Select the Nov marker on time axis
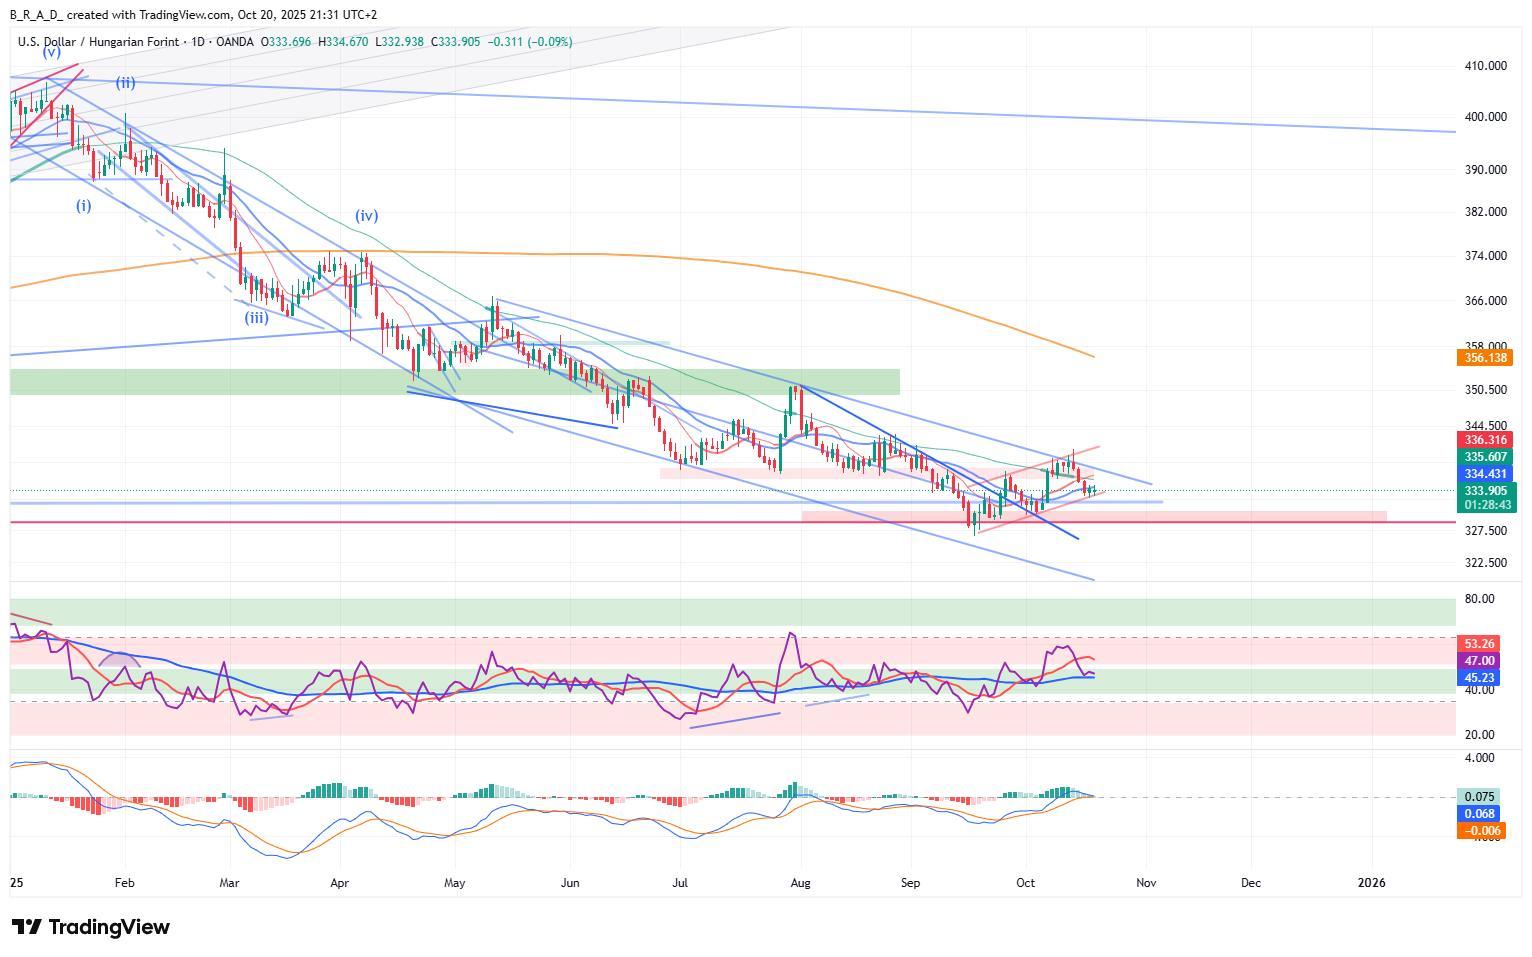The width and height of the screenshot is (1532, 957). 1146,883
